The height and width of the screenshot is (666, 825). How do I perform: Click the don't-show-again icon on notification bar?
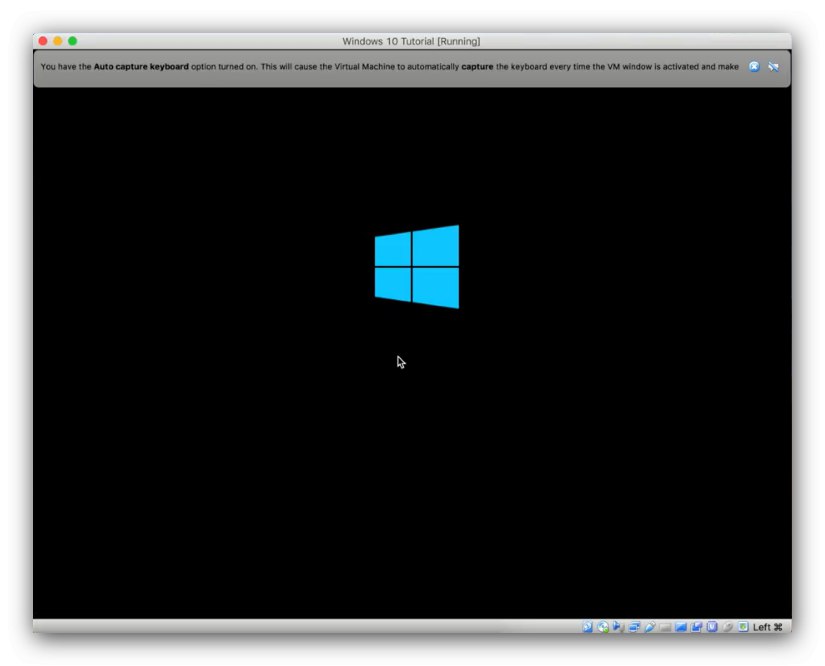coord(773,66)
